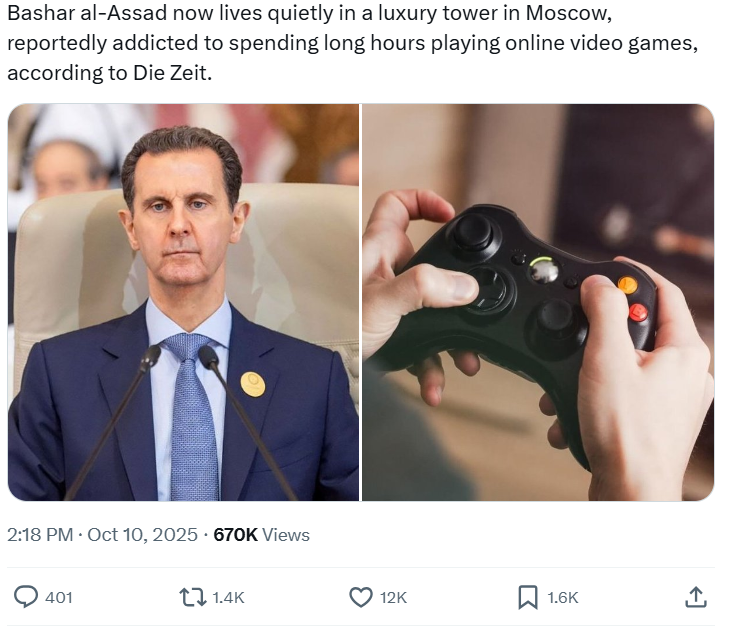737x627 pixels.
Task: Click the yellow lapel pin in photo
Action: (253, 384)
